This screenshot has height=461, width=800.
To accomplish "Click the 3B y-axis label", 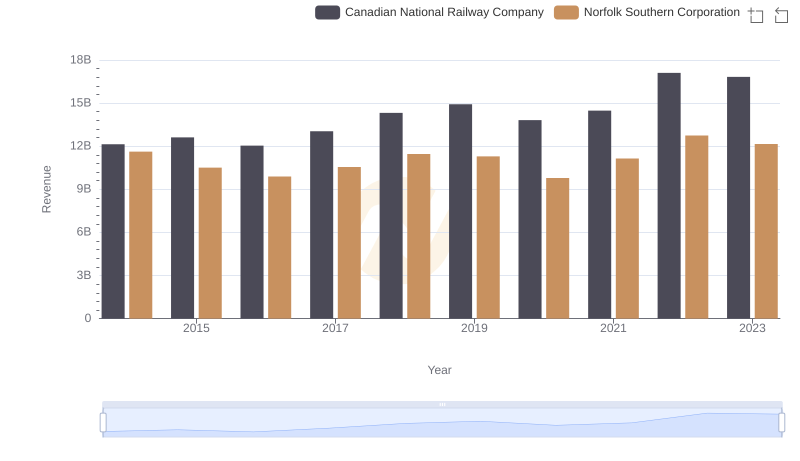I will [84, 275].
